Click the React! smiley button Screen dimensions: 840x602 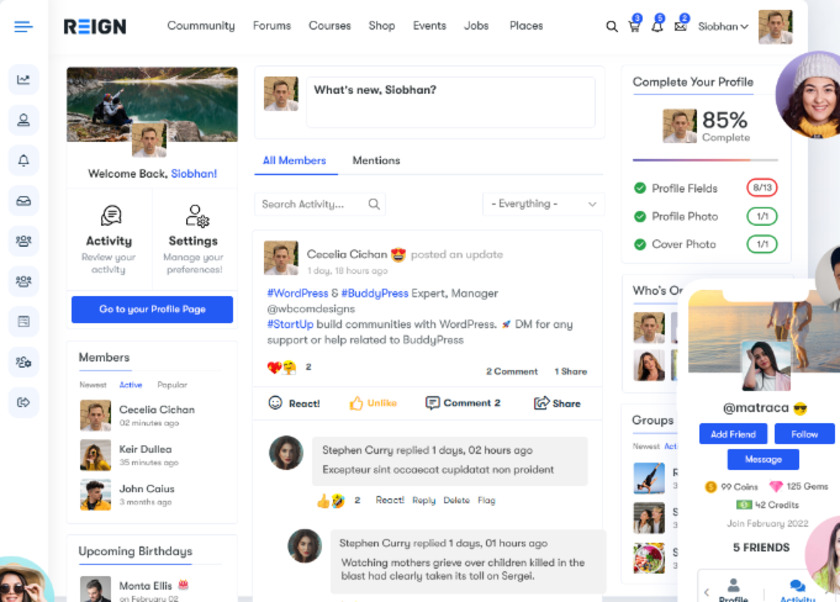[x=294, y=403]
